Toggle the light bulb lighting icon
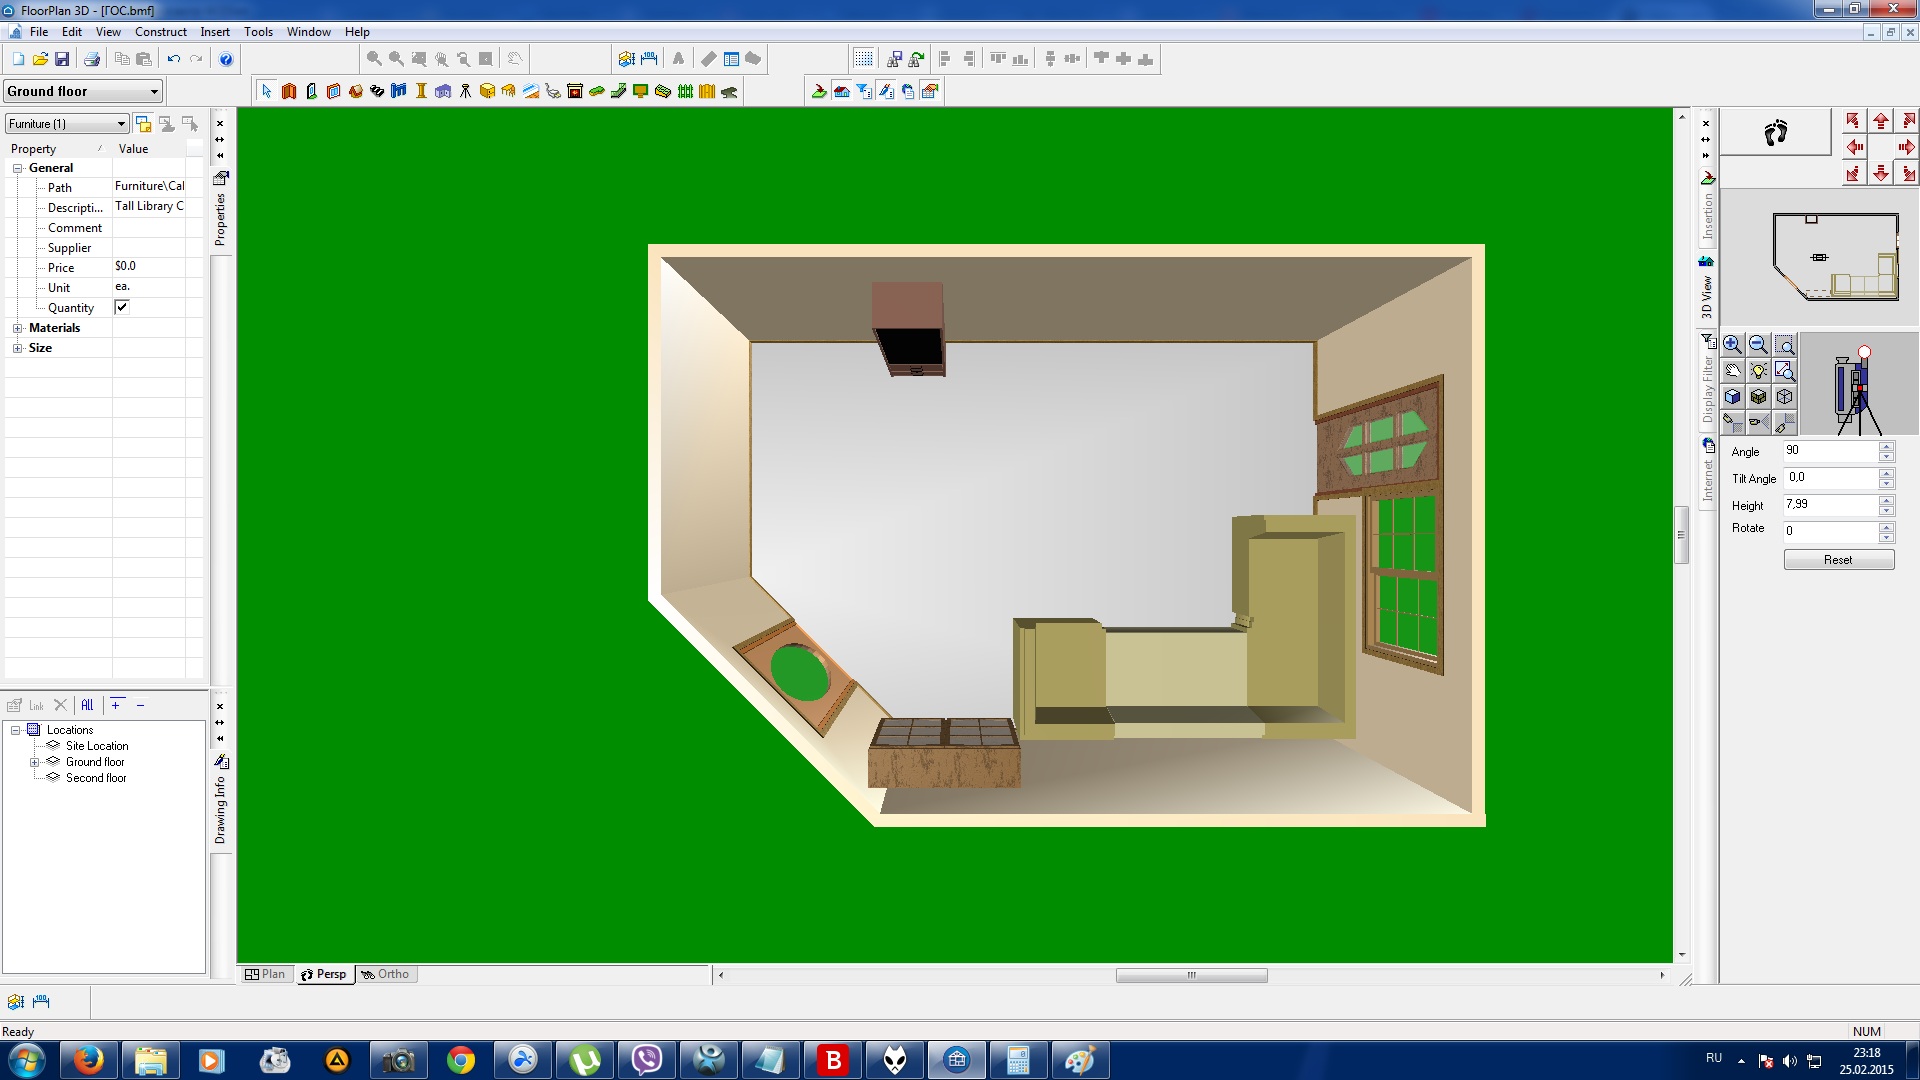 (x=1758, y=371)
